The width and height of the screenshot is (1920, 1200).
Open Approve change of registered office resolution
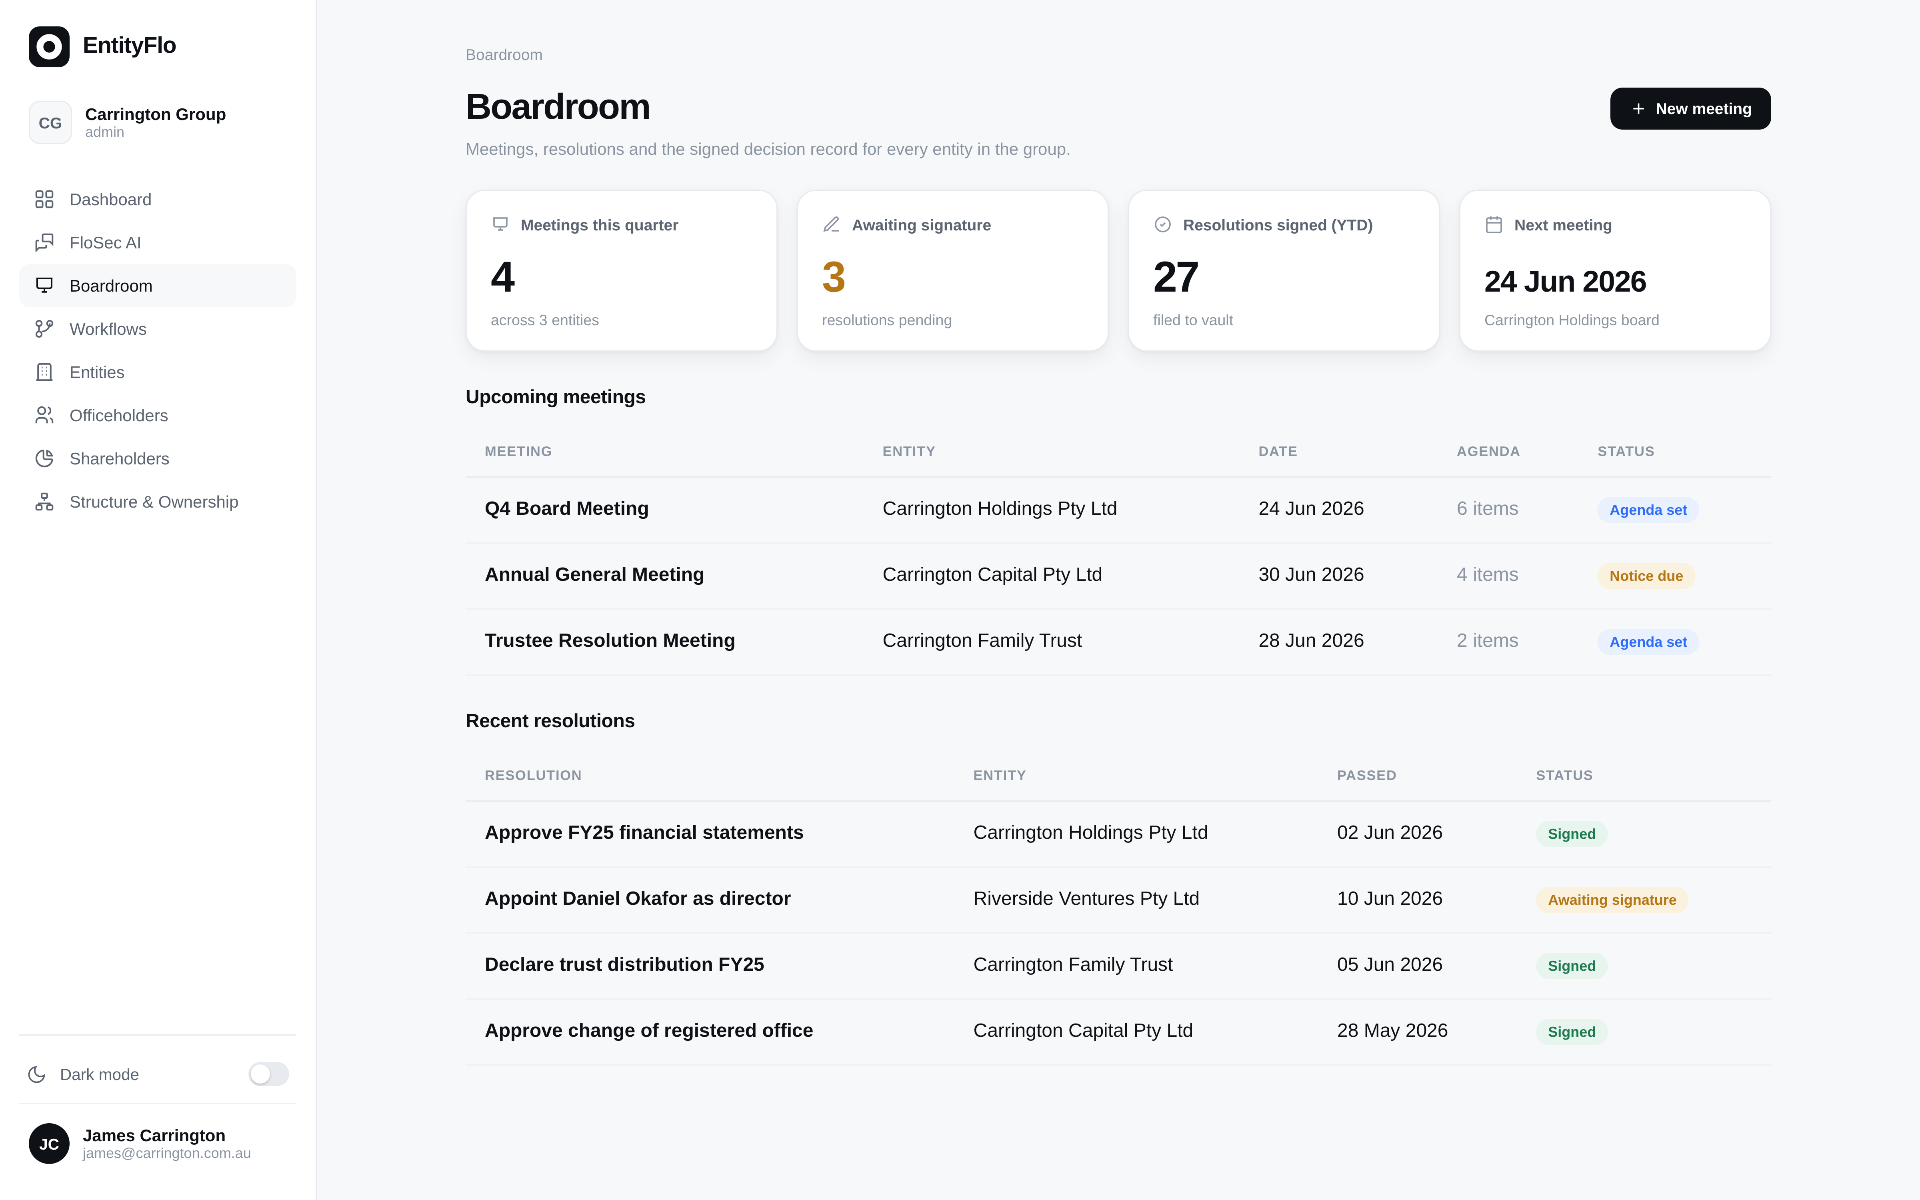tap(1118, 1031)
